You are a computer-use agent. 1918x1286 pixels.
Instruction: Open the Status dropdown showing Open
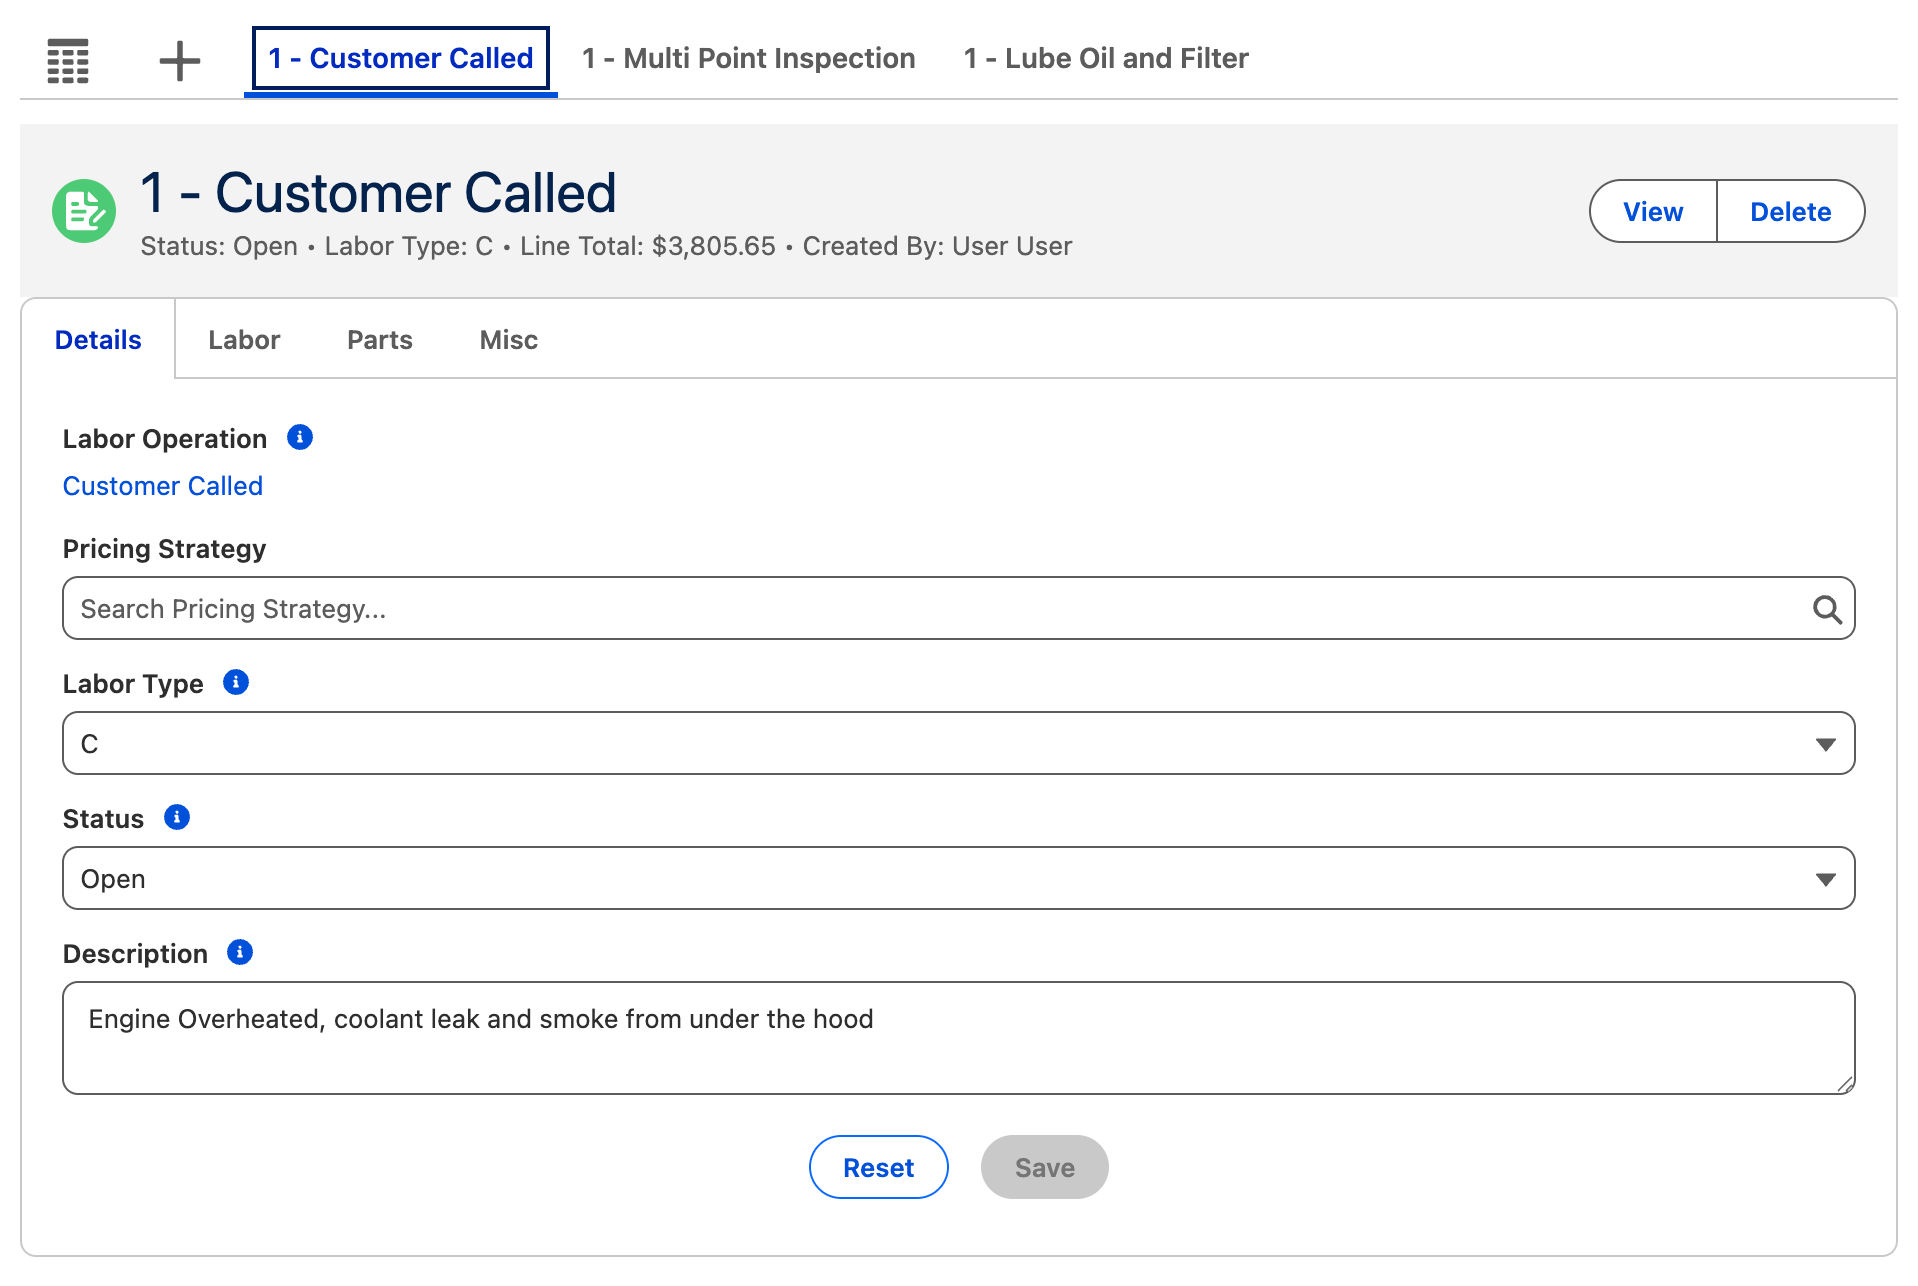coord(958,878)
